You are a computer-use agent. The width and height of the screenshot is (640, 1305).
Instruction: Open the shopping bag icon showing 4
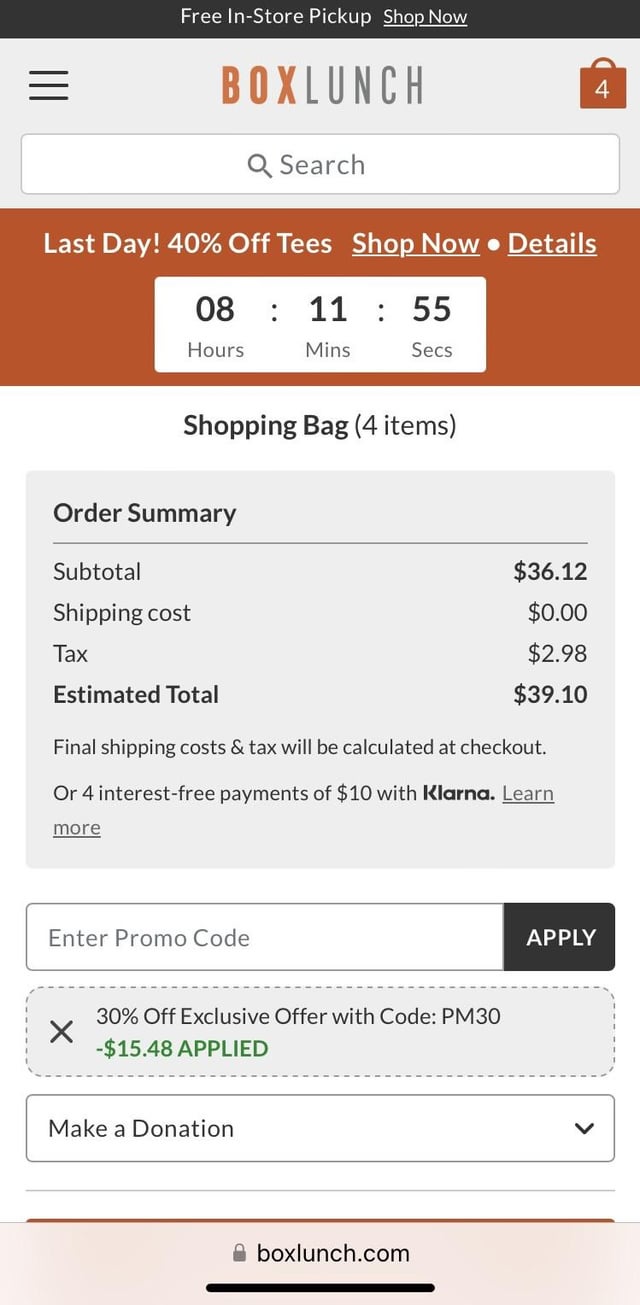click(x=602, y=84)
